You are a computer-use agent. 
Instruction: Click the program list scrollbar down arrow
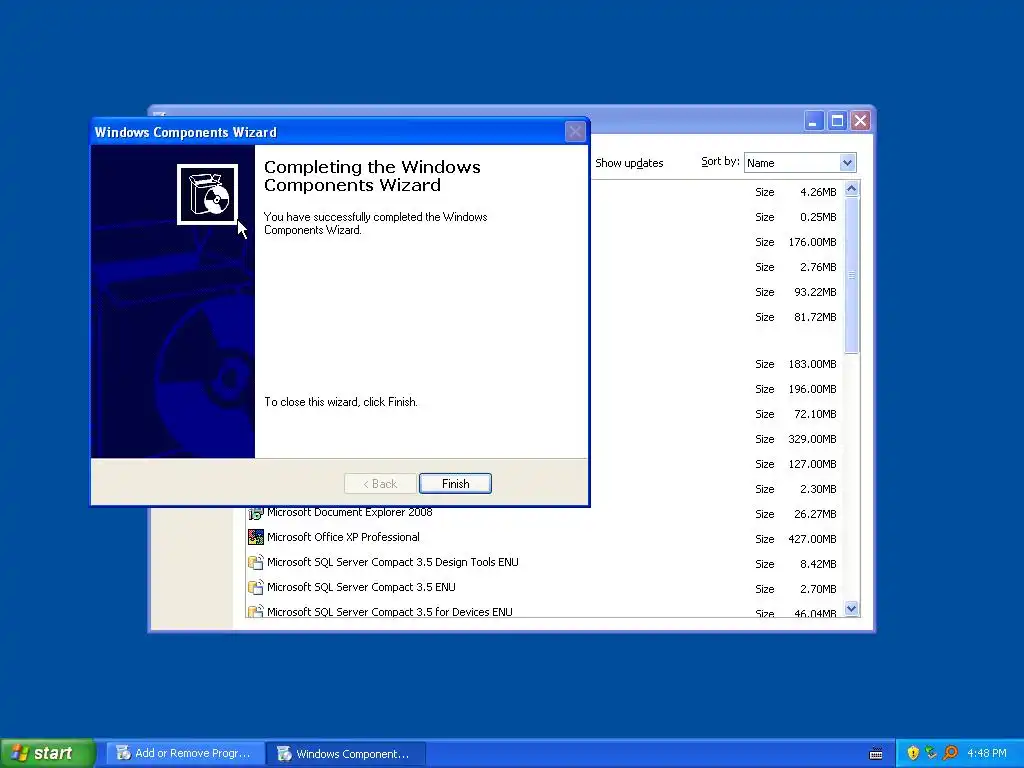coord(852,609)
